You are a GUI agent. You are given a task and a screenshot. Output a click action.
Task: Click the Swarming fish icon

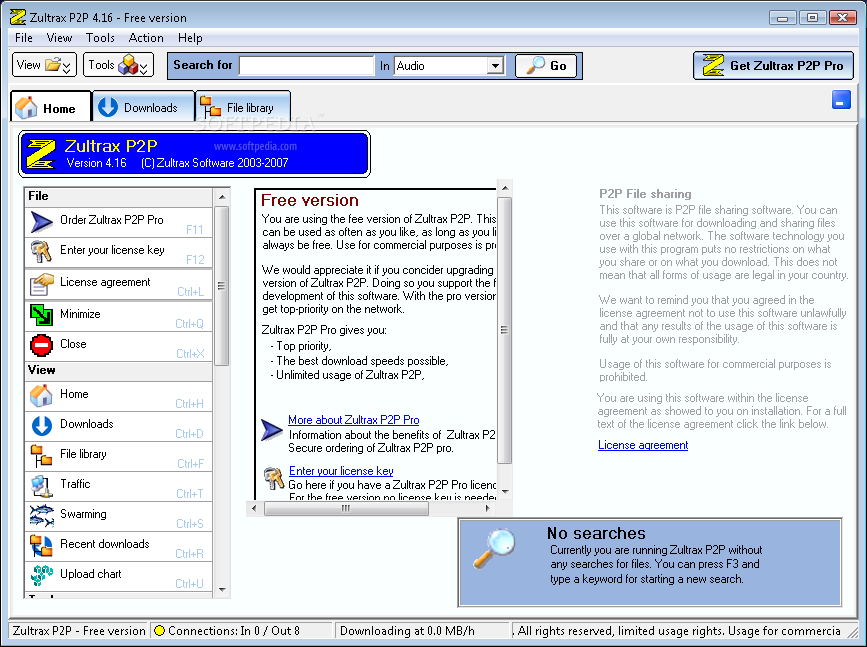click(x=41, y=515)
